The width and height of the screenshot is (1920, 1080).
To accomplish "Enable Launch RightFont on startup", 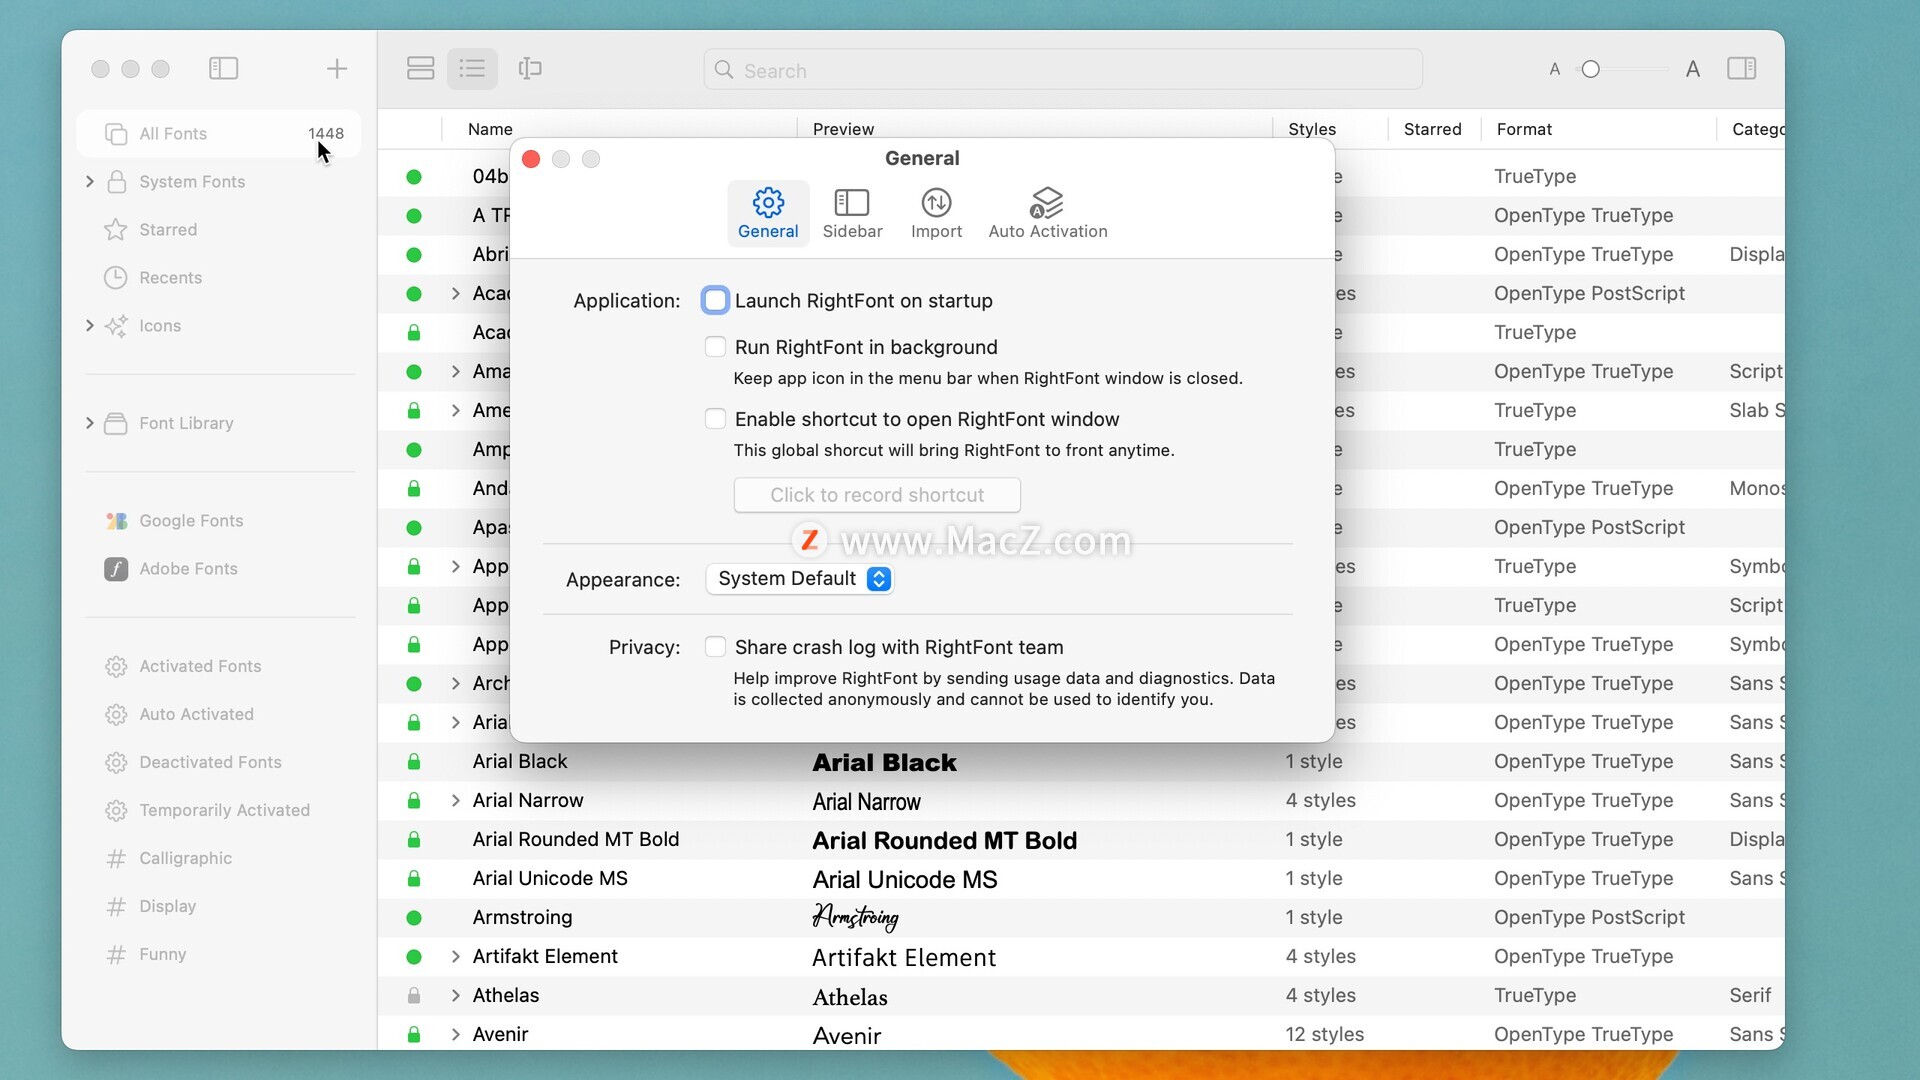I will click(x=715, y=300).
